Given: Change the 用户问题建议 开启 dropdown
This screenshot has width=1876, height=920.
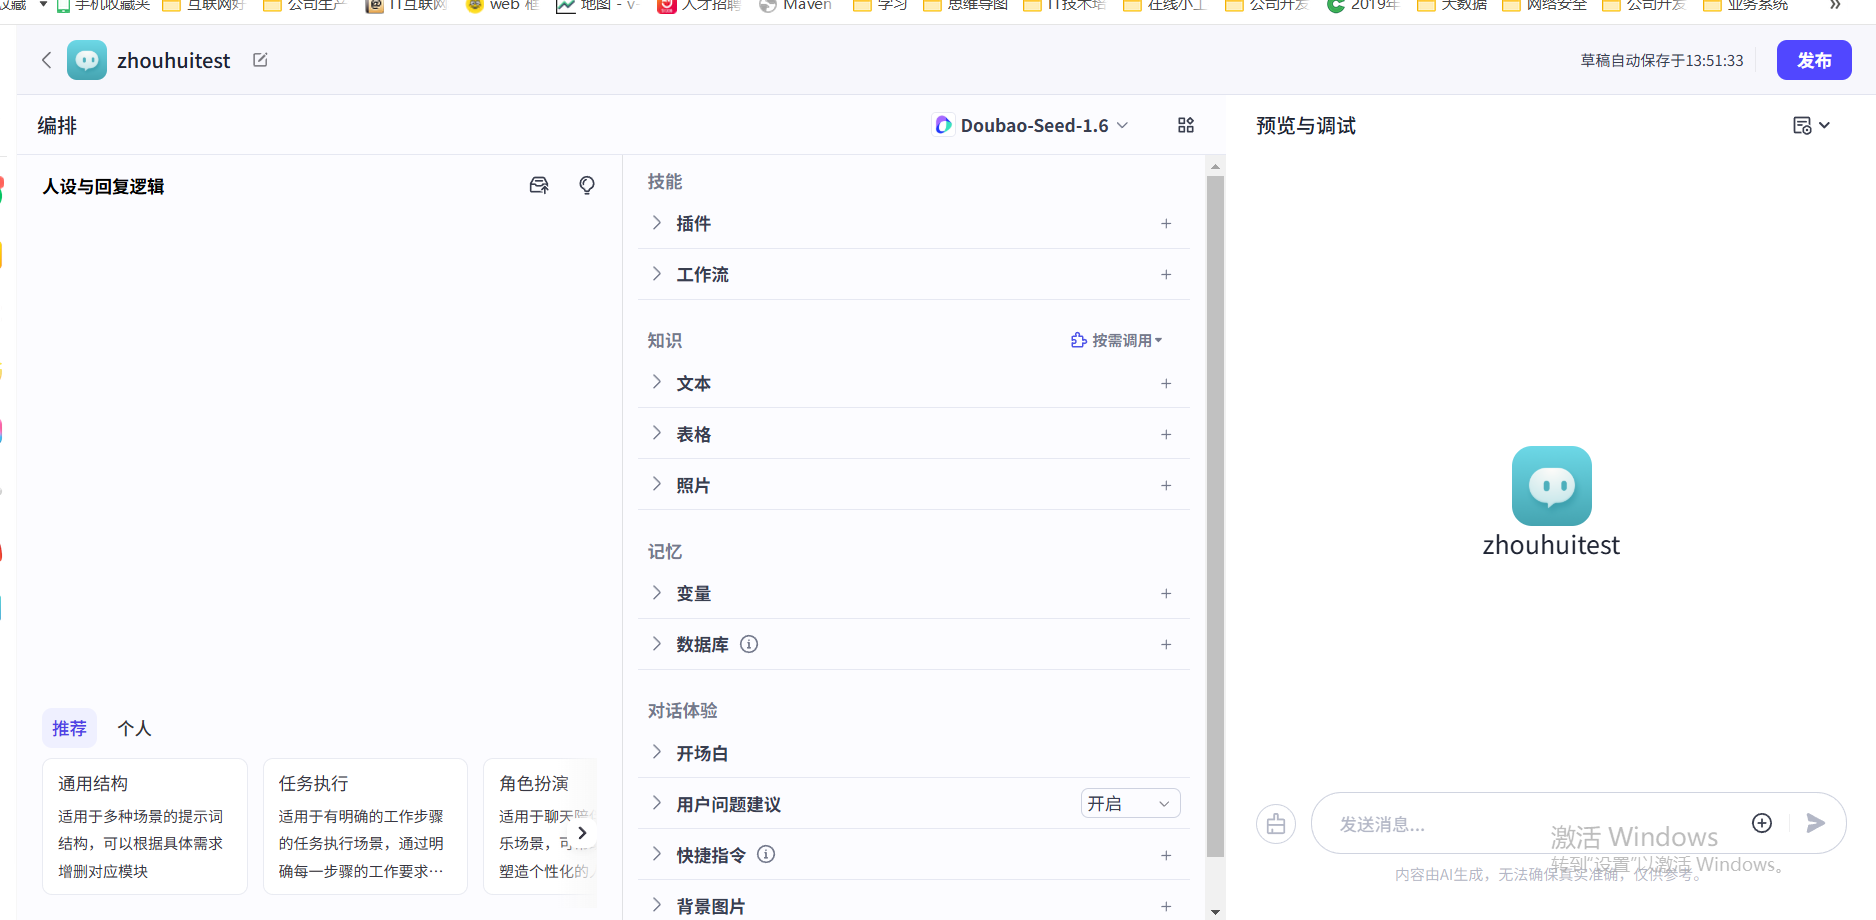Looking at the screenshot, I should coord(1130,803).
